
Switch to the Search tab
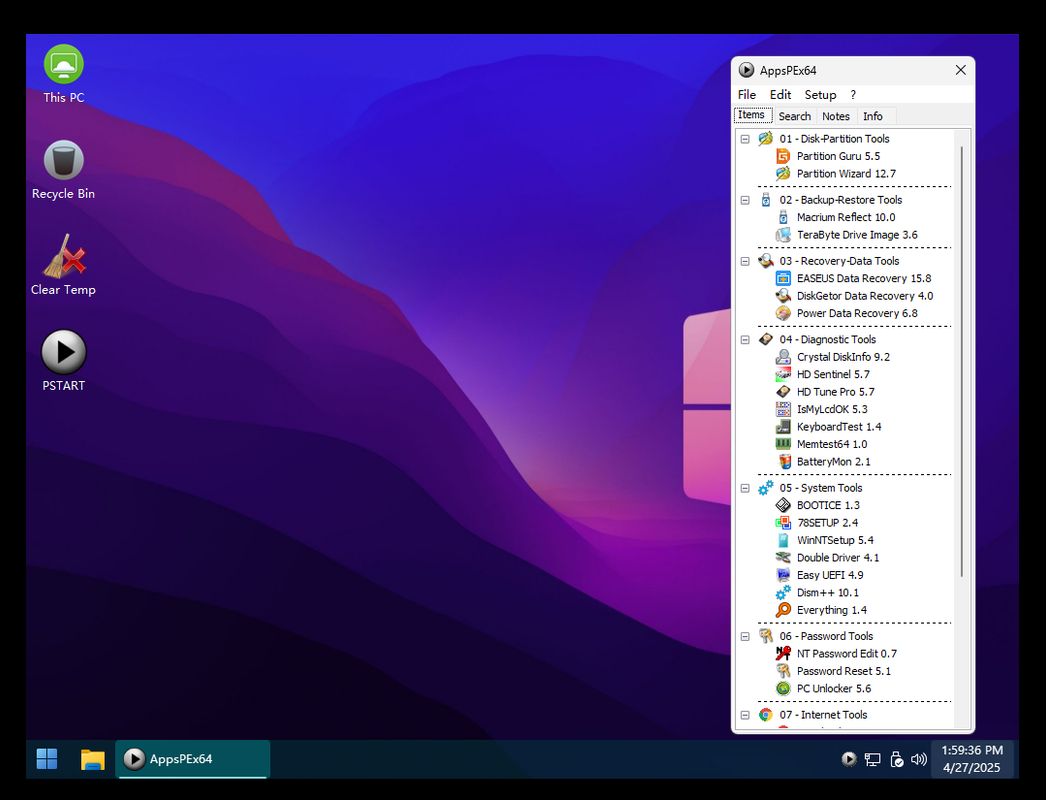click(x=795, y=116)
